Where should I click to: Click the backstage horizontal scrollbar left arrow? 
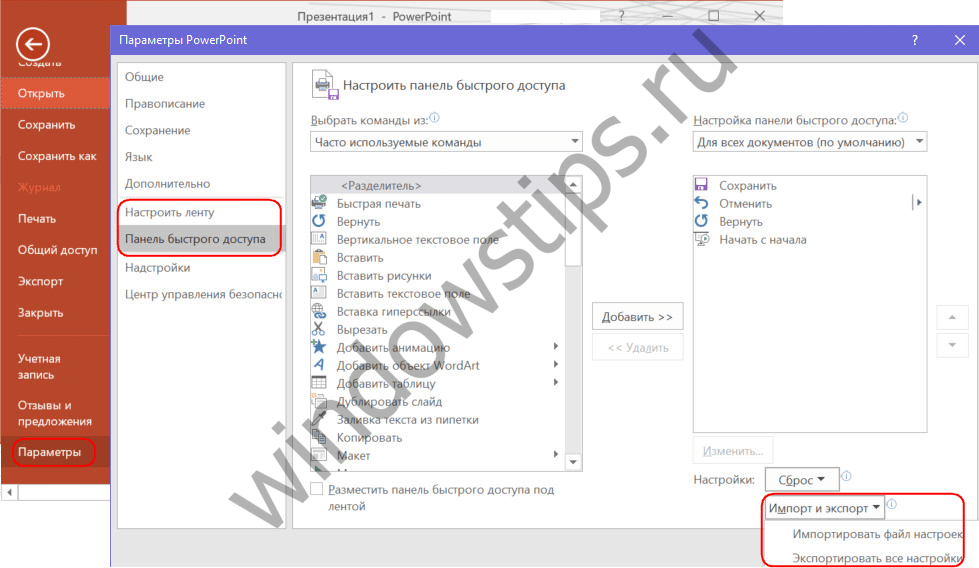click(9, 492)
